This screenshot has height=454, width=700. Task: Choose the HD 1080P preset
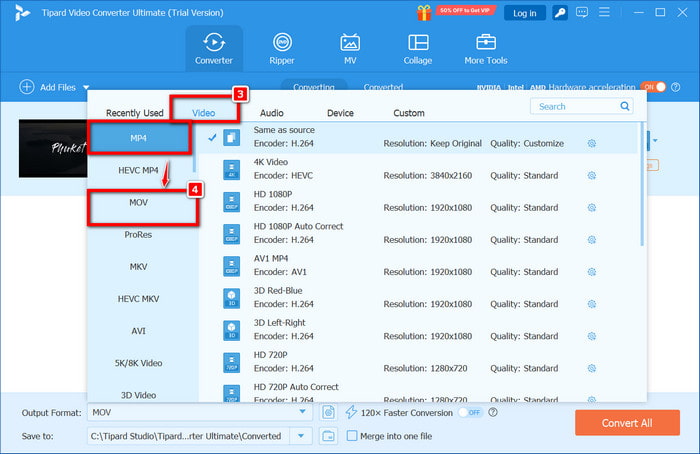tap(420, 201)
